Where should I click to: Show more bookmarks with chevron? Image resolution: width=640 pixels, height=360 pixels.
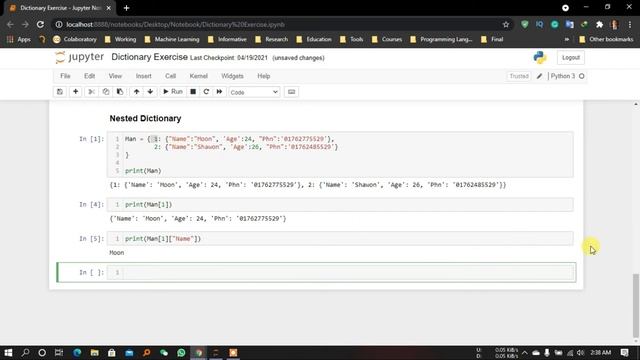tap(567, 39)
